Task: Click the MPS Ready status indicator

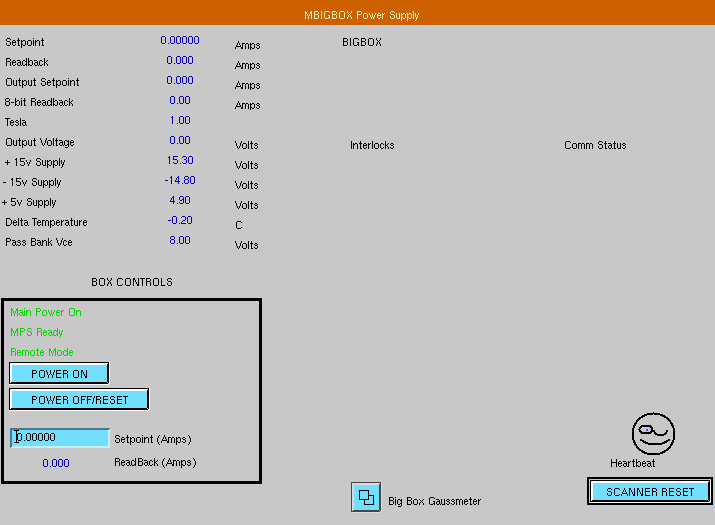Action: click(36, 333)
